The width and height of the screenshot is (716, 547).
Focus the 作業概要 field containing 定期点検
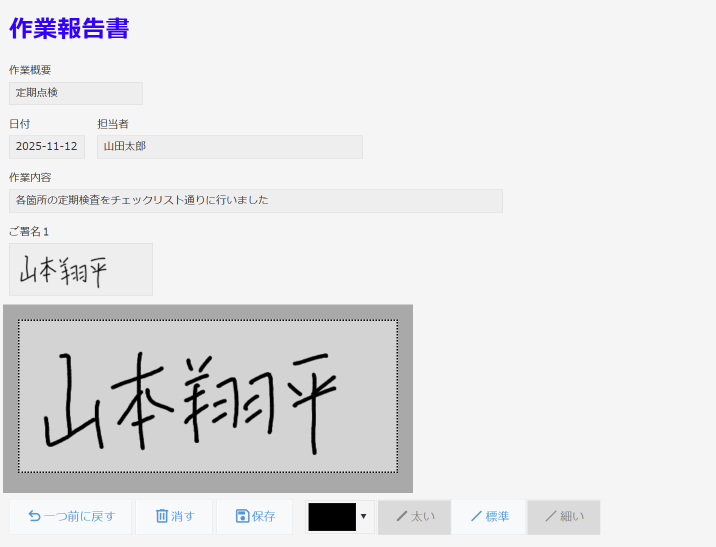[x=76, y=93]
